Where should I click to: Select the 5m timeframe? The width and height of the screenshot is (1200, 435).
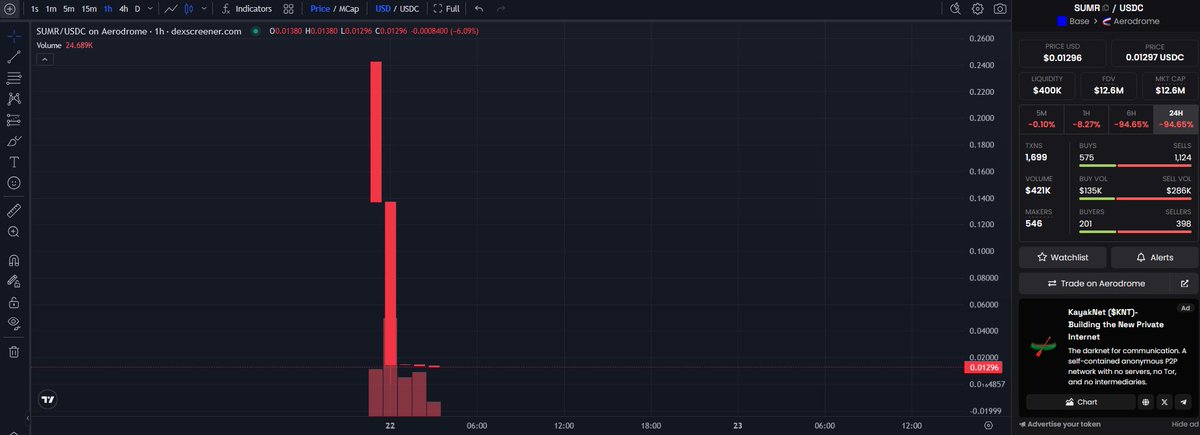pos(69,9)
